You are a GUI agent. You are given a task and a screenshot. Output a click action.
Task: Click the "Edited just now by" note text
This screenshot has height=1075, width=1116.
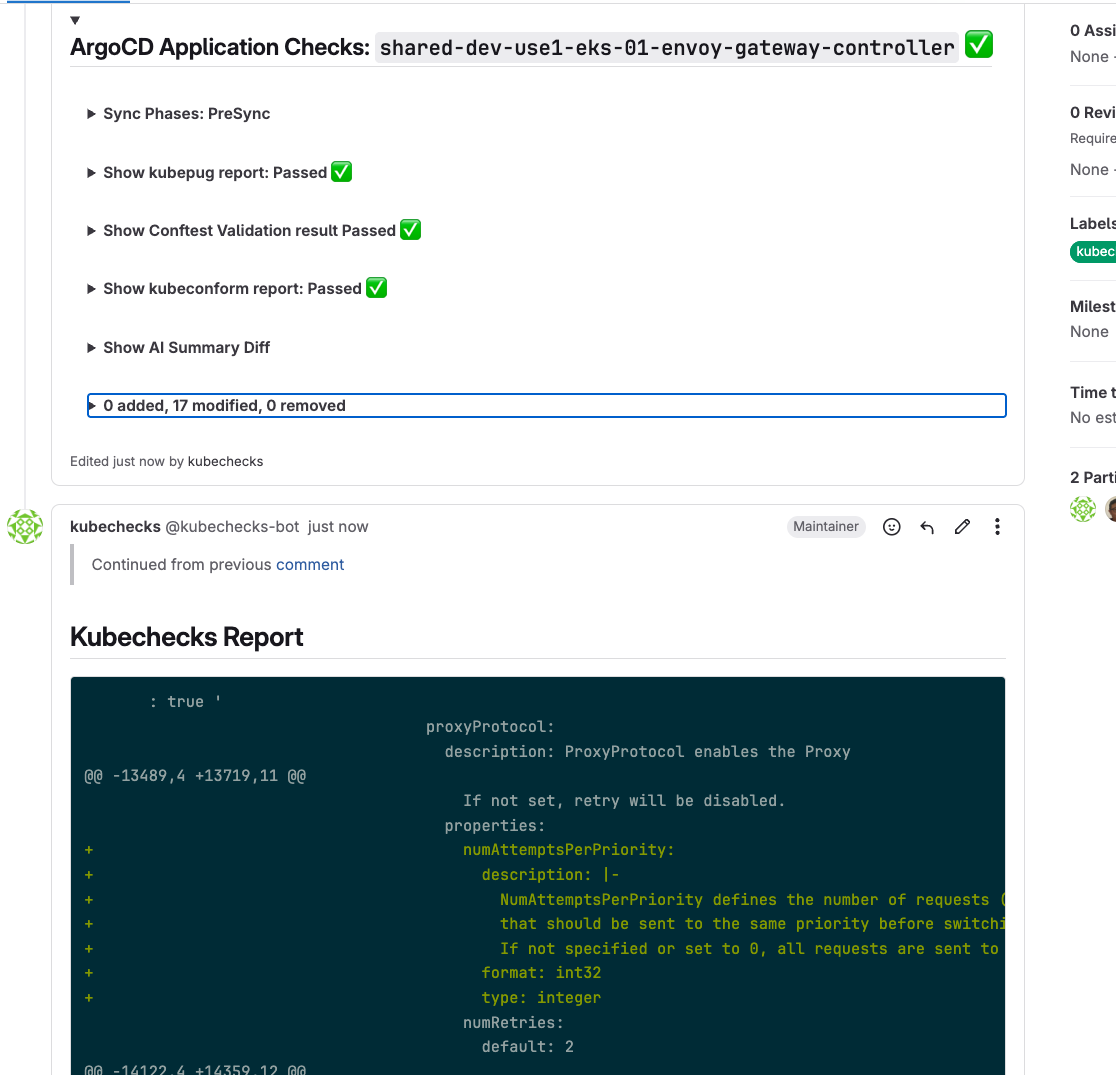(x=127, y=461)
